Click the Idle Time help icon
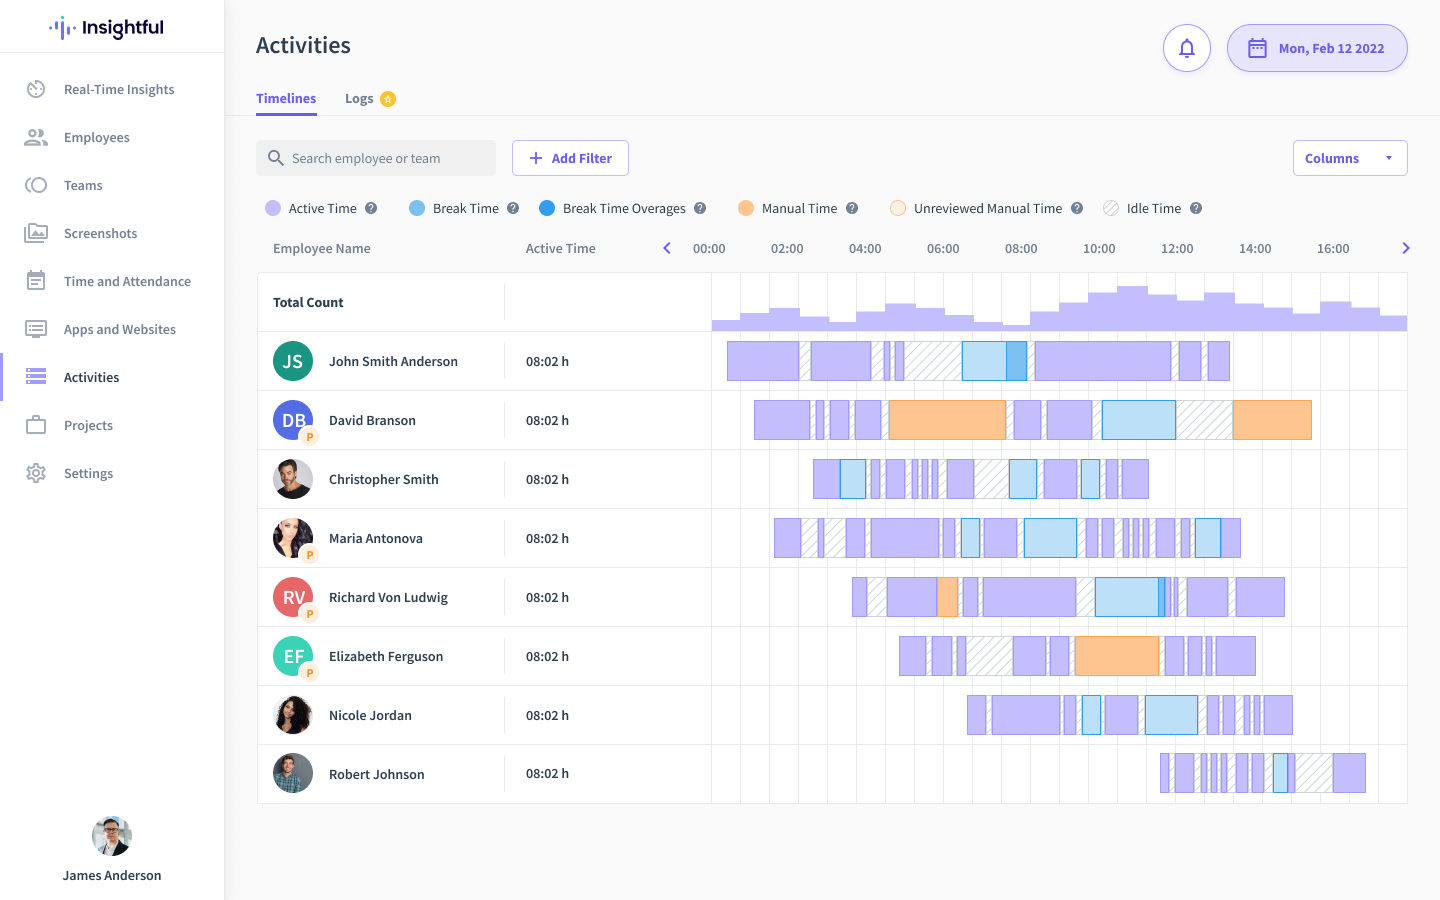The height and width of the screenshot is (900, 1440). coord(1196,208)
